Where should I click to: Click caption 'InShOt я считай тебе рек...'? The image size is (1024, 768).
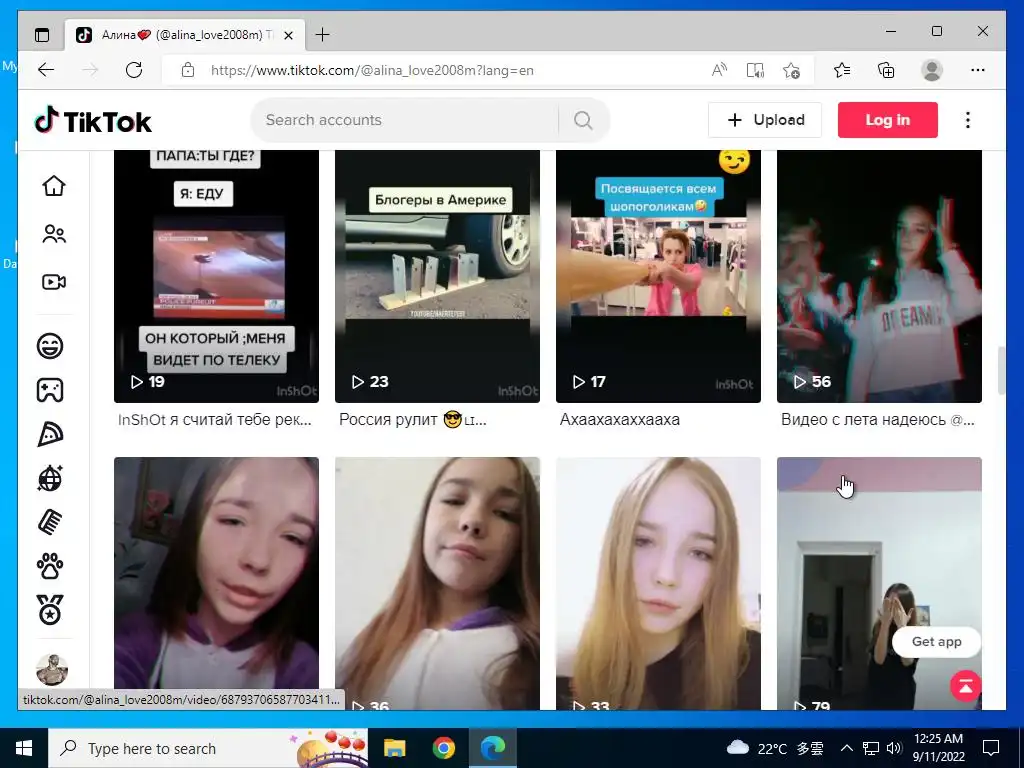click(215, 420)
